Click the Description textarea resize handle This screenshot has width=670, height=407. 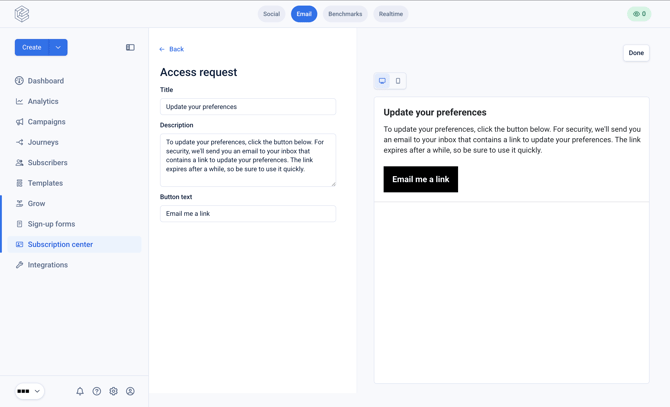(x=333, y=184)
